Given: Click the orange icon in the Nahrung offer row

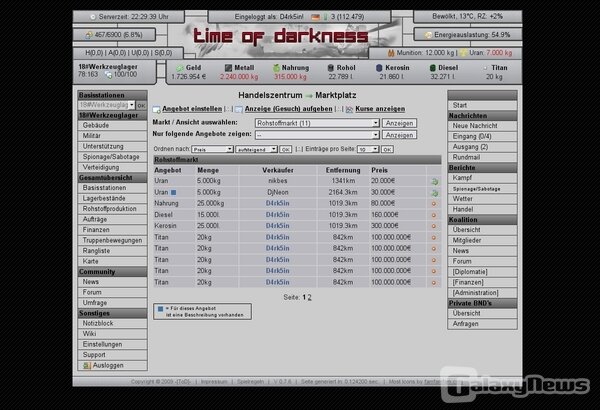Looking at the screenshot, I should [434, 204].
